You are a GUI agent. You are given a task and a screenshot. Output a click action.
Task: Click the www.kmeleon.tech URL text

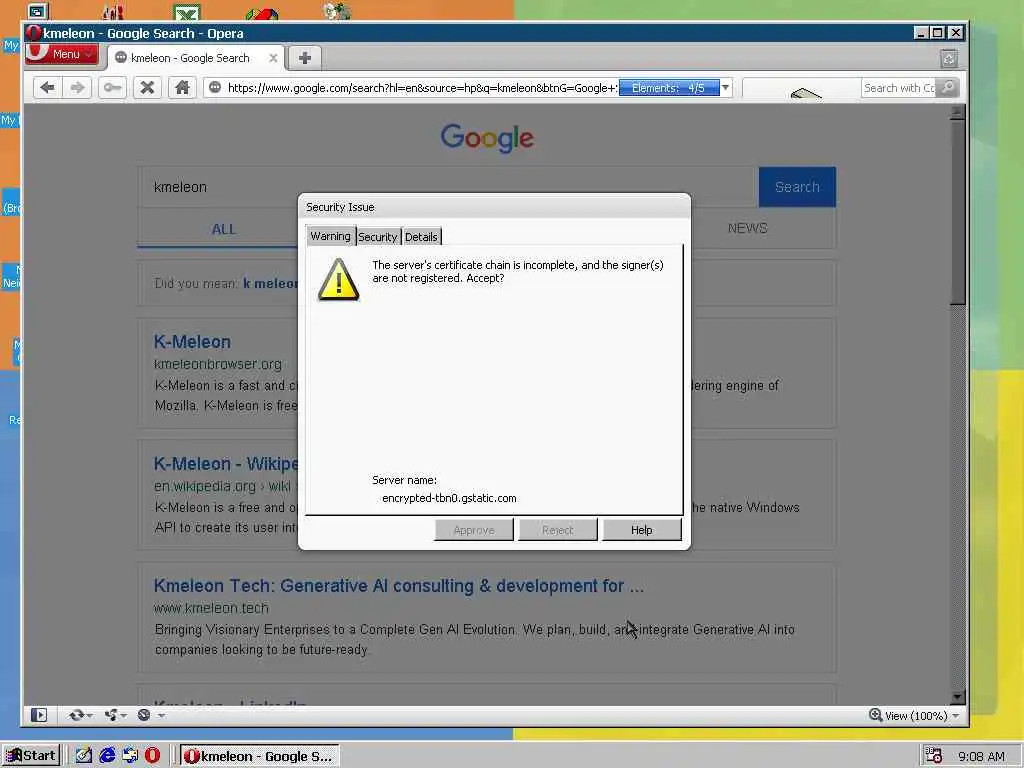click(x=211, y=608)
